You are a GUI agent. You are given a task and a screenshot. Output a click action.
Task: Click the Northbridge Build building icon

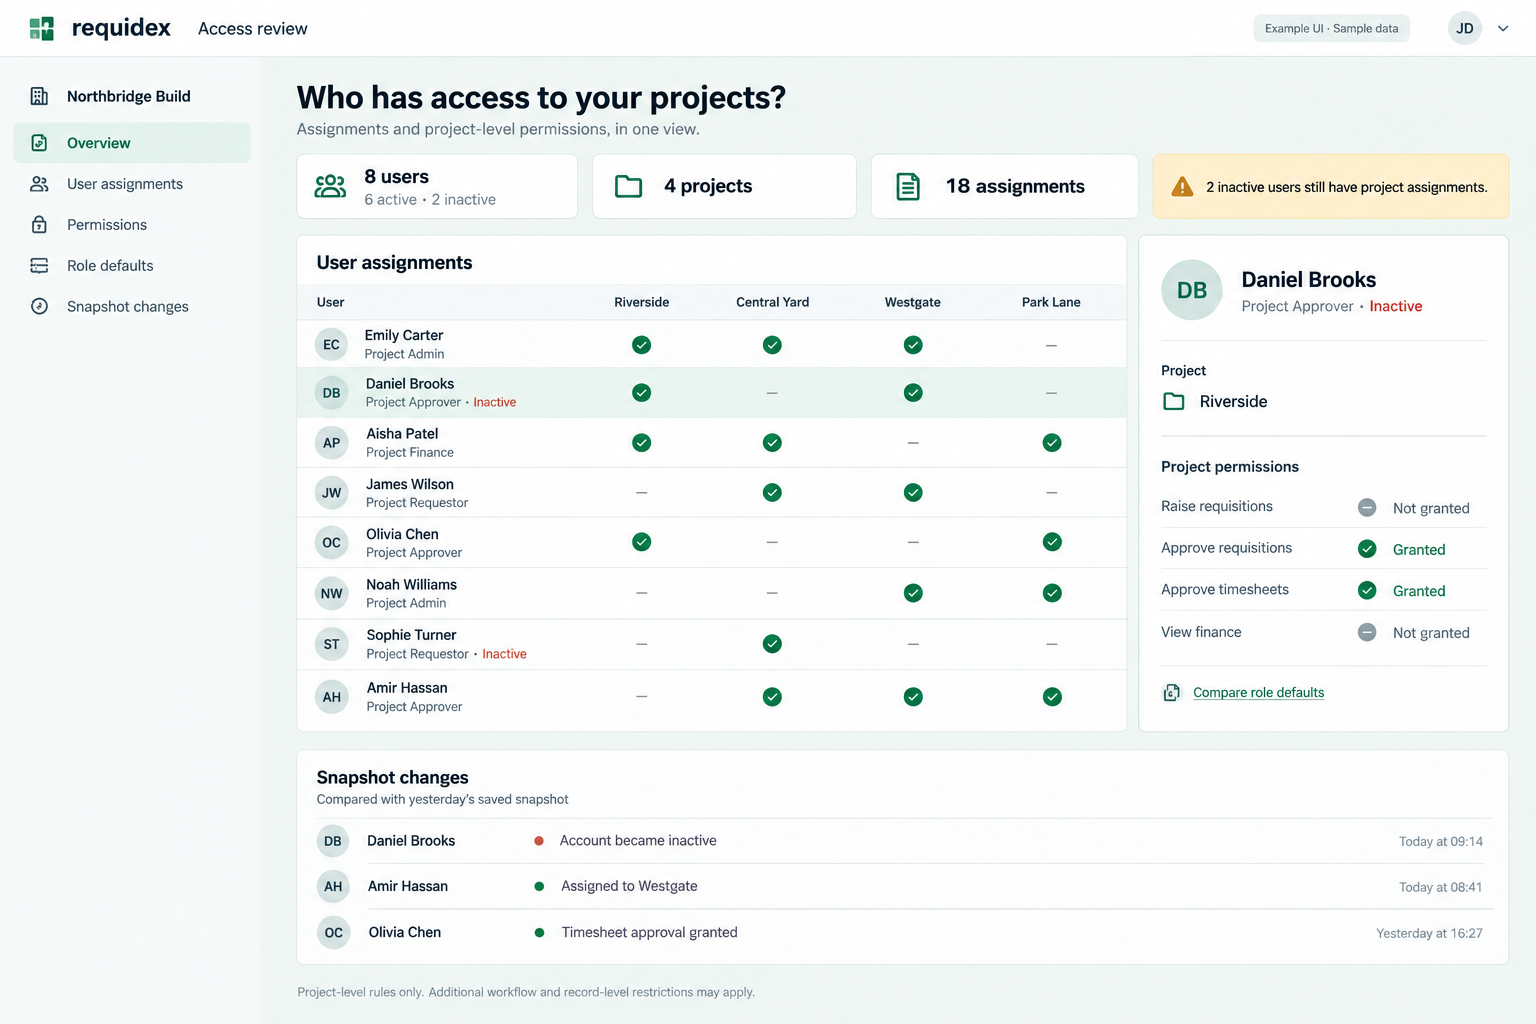(x=39, y=96)
